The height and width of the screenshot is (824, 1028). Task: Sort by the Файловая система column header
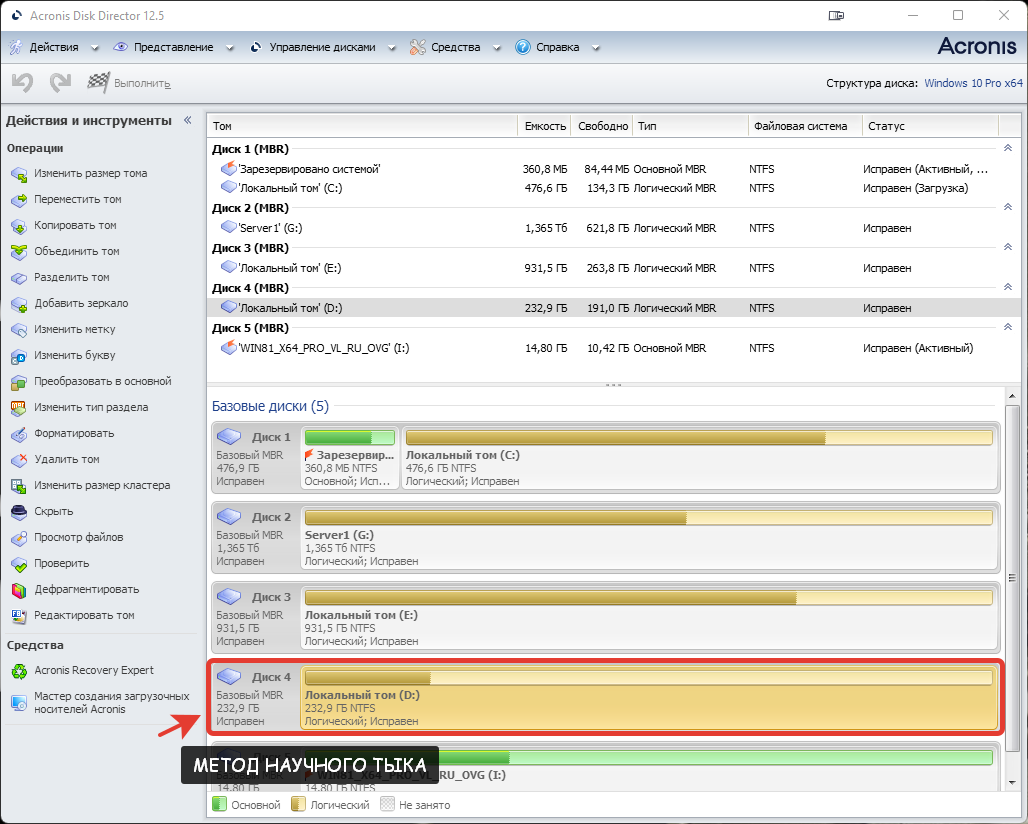coord(805,126)
